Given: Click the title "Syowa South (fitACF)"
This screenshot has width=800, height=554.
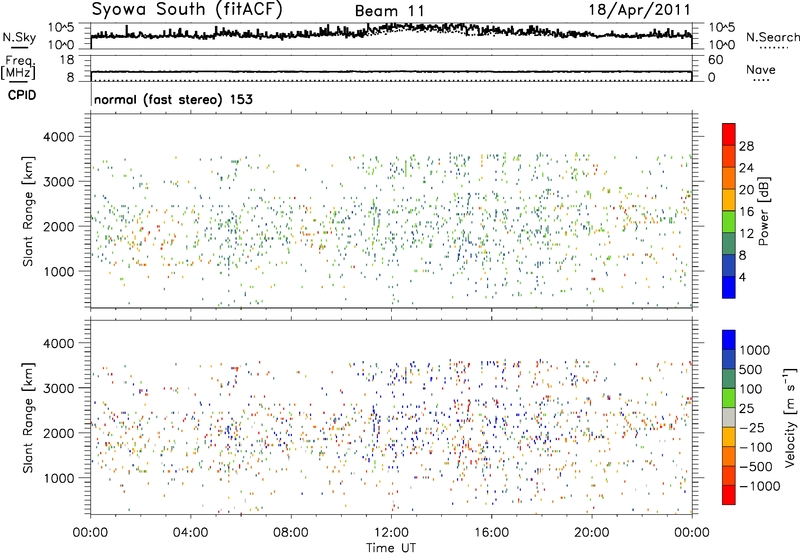Looking at the screenshot, I should tap(187, 10).
